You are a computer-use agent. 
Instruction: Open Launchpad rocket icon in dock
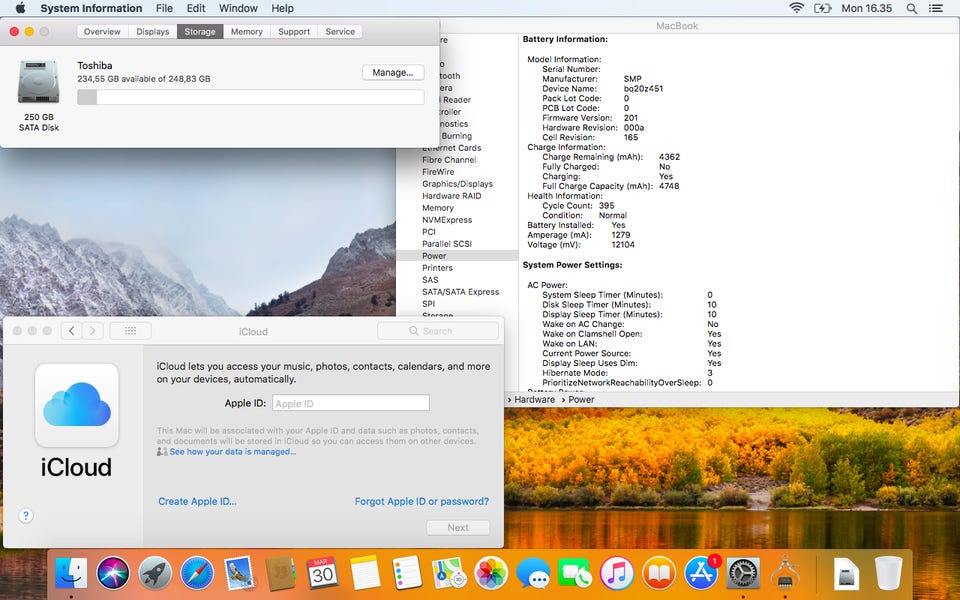click(x=155, y=574)
